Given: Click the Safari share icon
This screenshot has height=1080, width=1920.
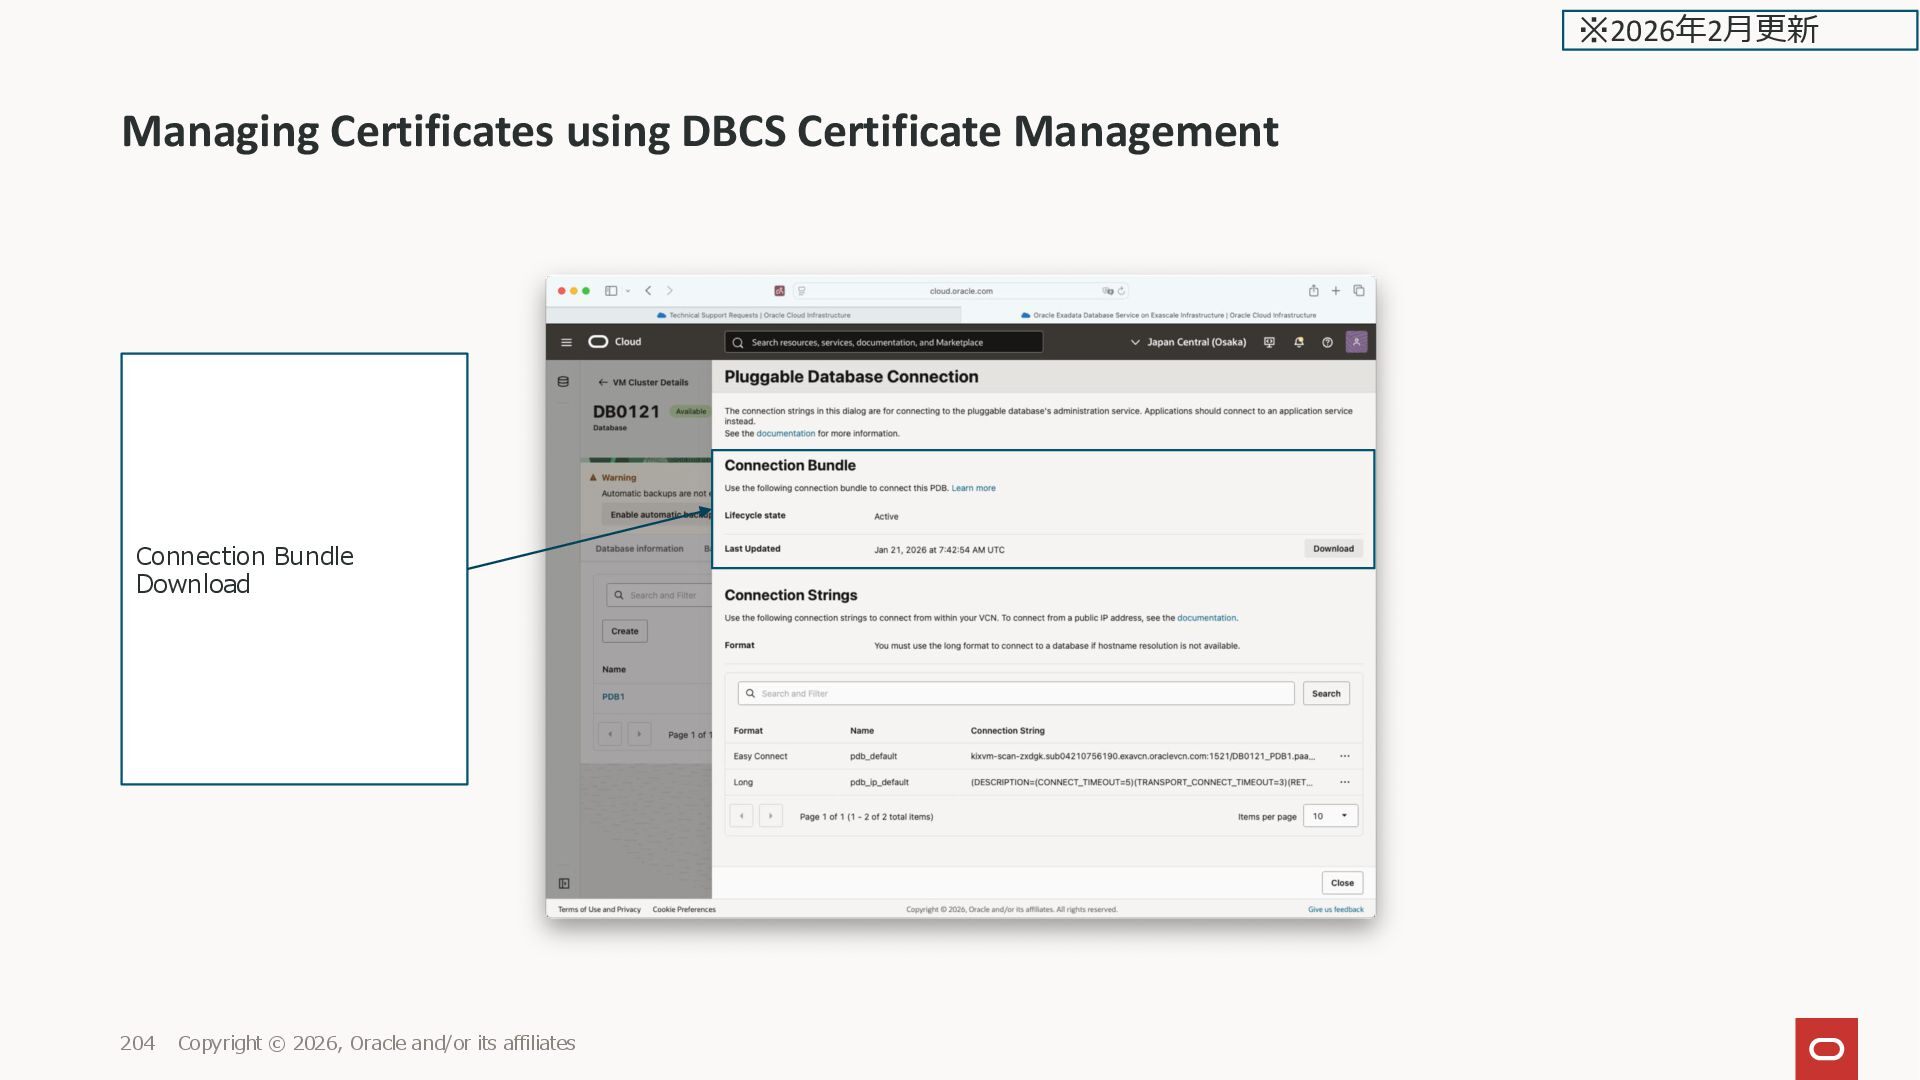Looking at the screenshot, I should pyautogui.click(x=1313, y=291).
